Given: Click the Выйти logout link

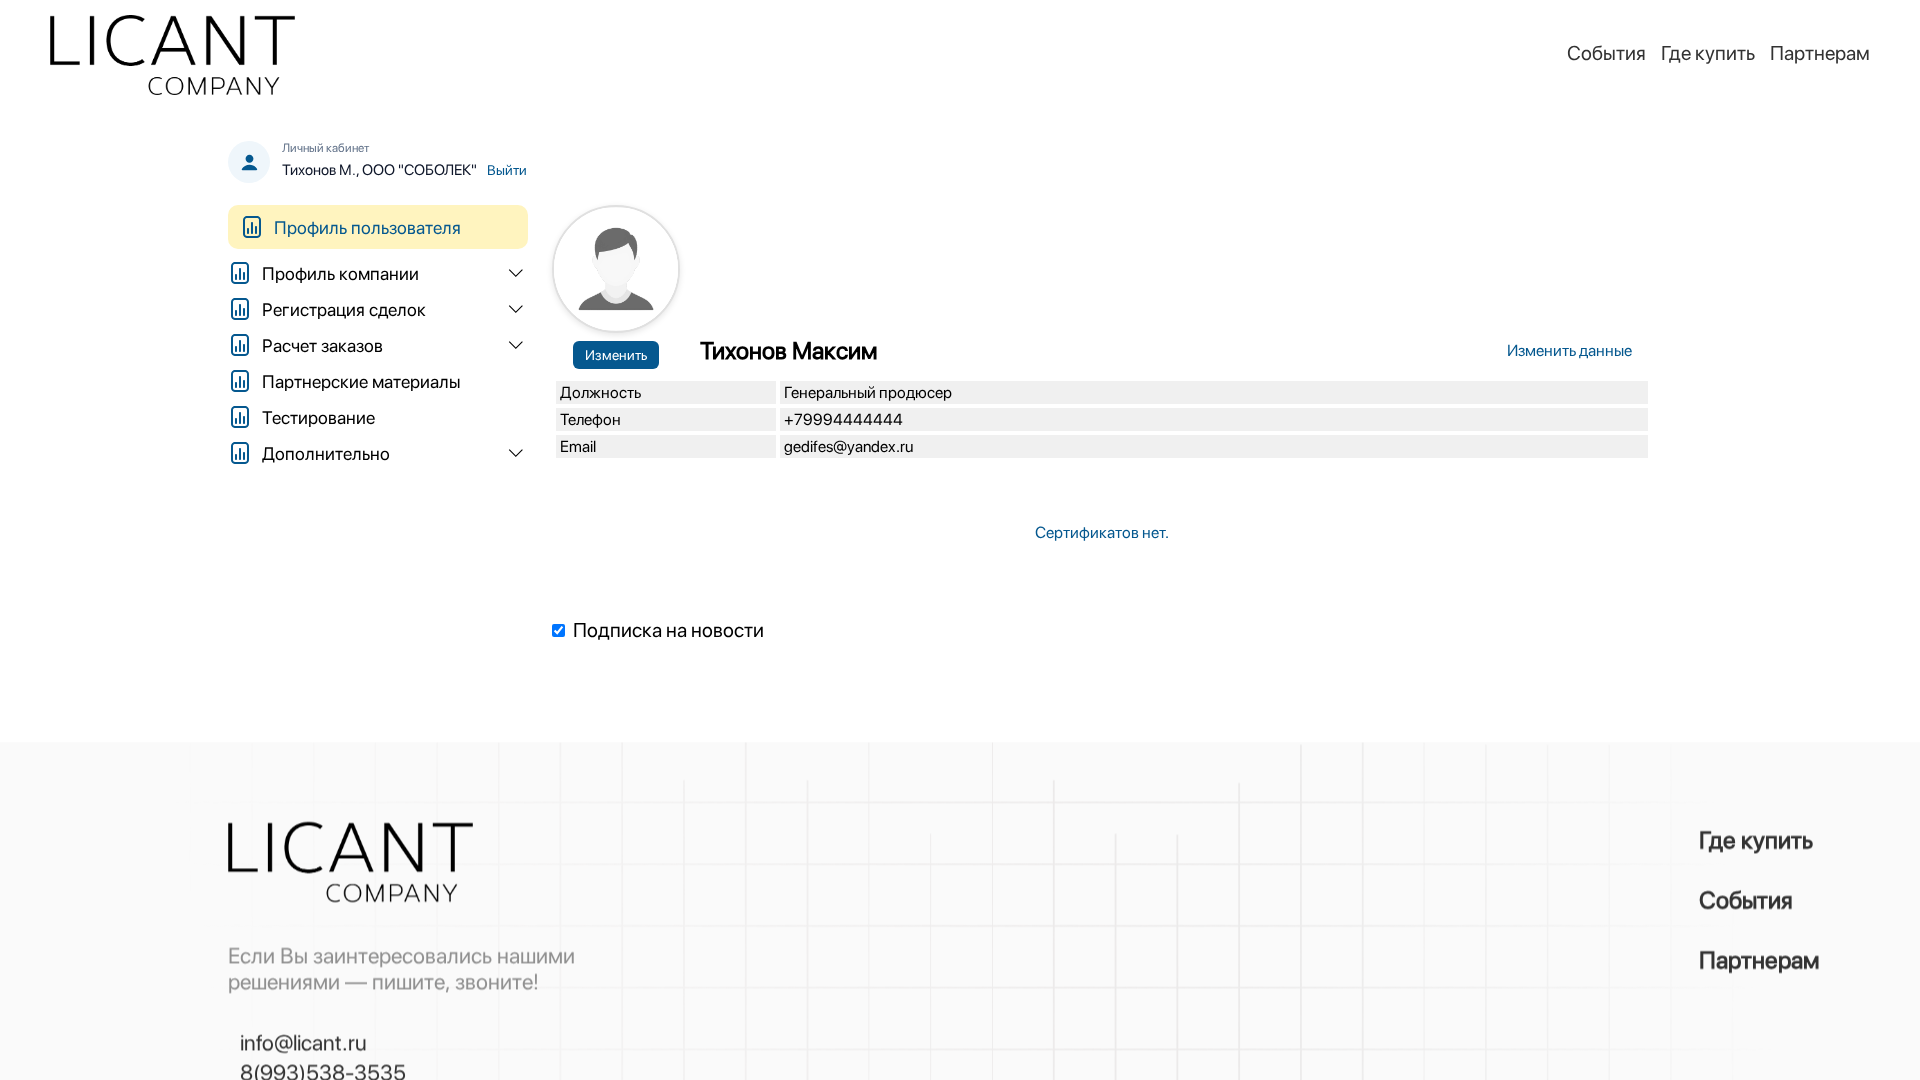Looking at the screenshot, I should pyautogui.click(x=507, y=170).
